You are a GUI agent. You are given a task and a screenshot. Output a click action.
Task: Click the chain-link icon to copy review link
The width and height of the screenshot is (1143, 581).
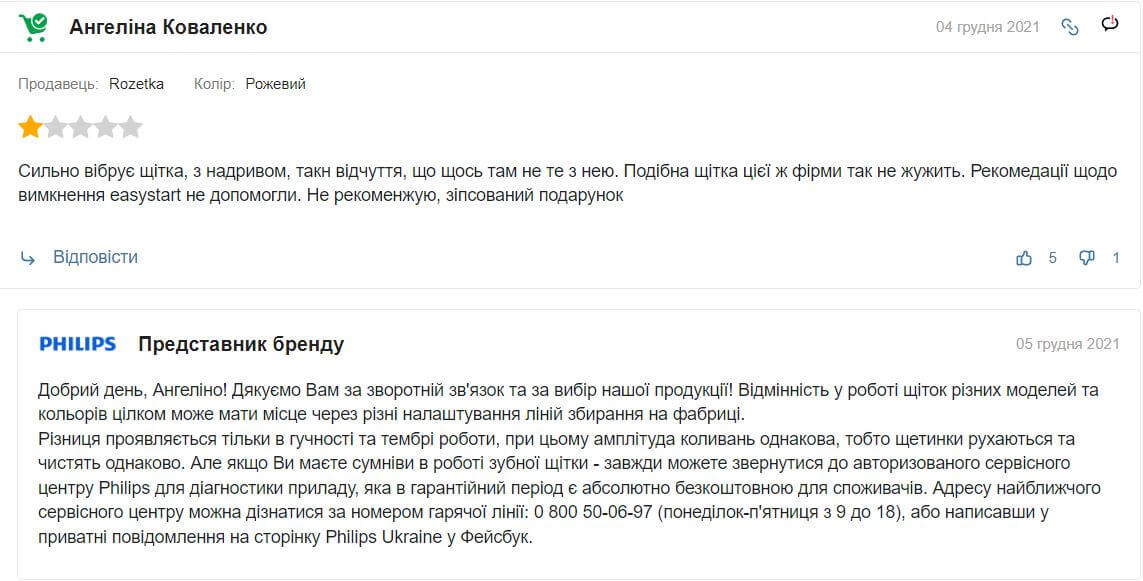tap(1070, 27)
